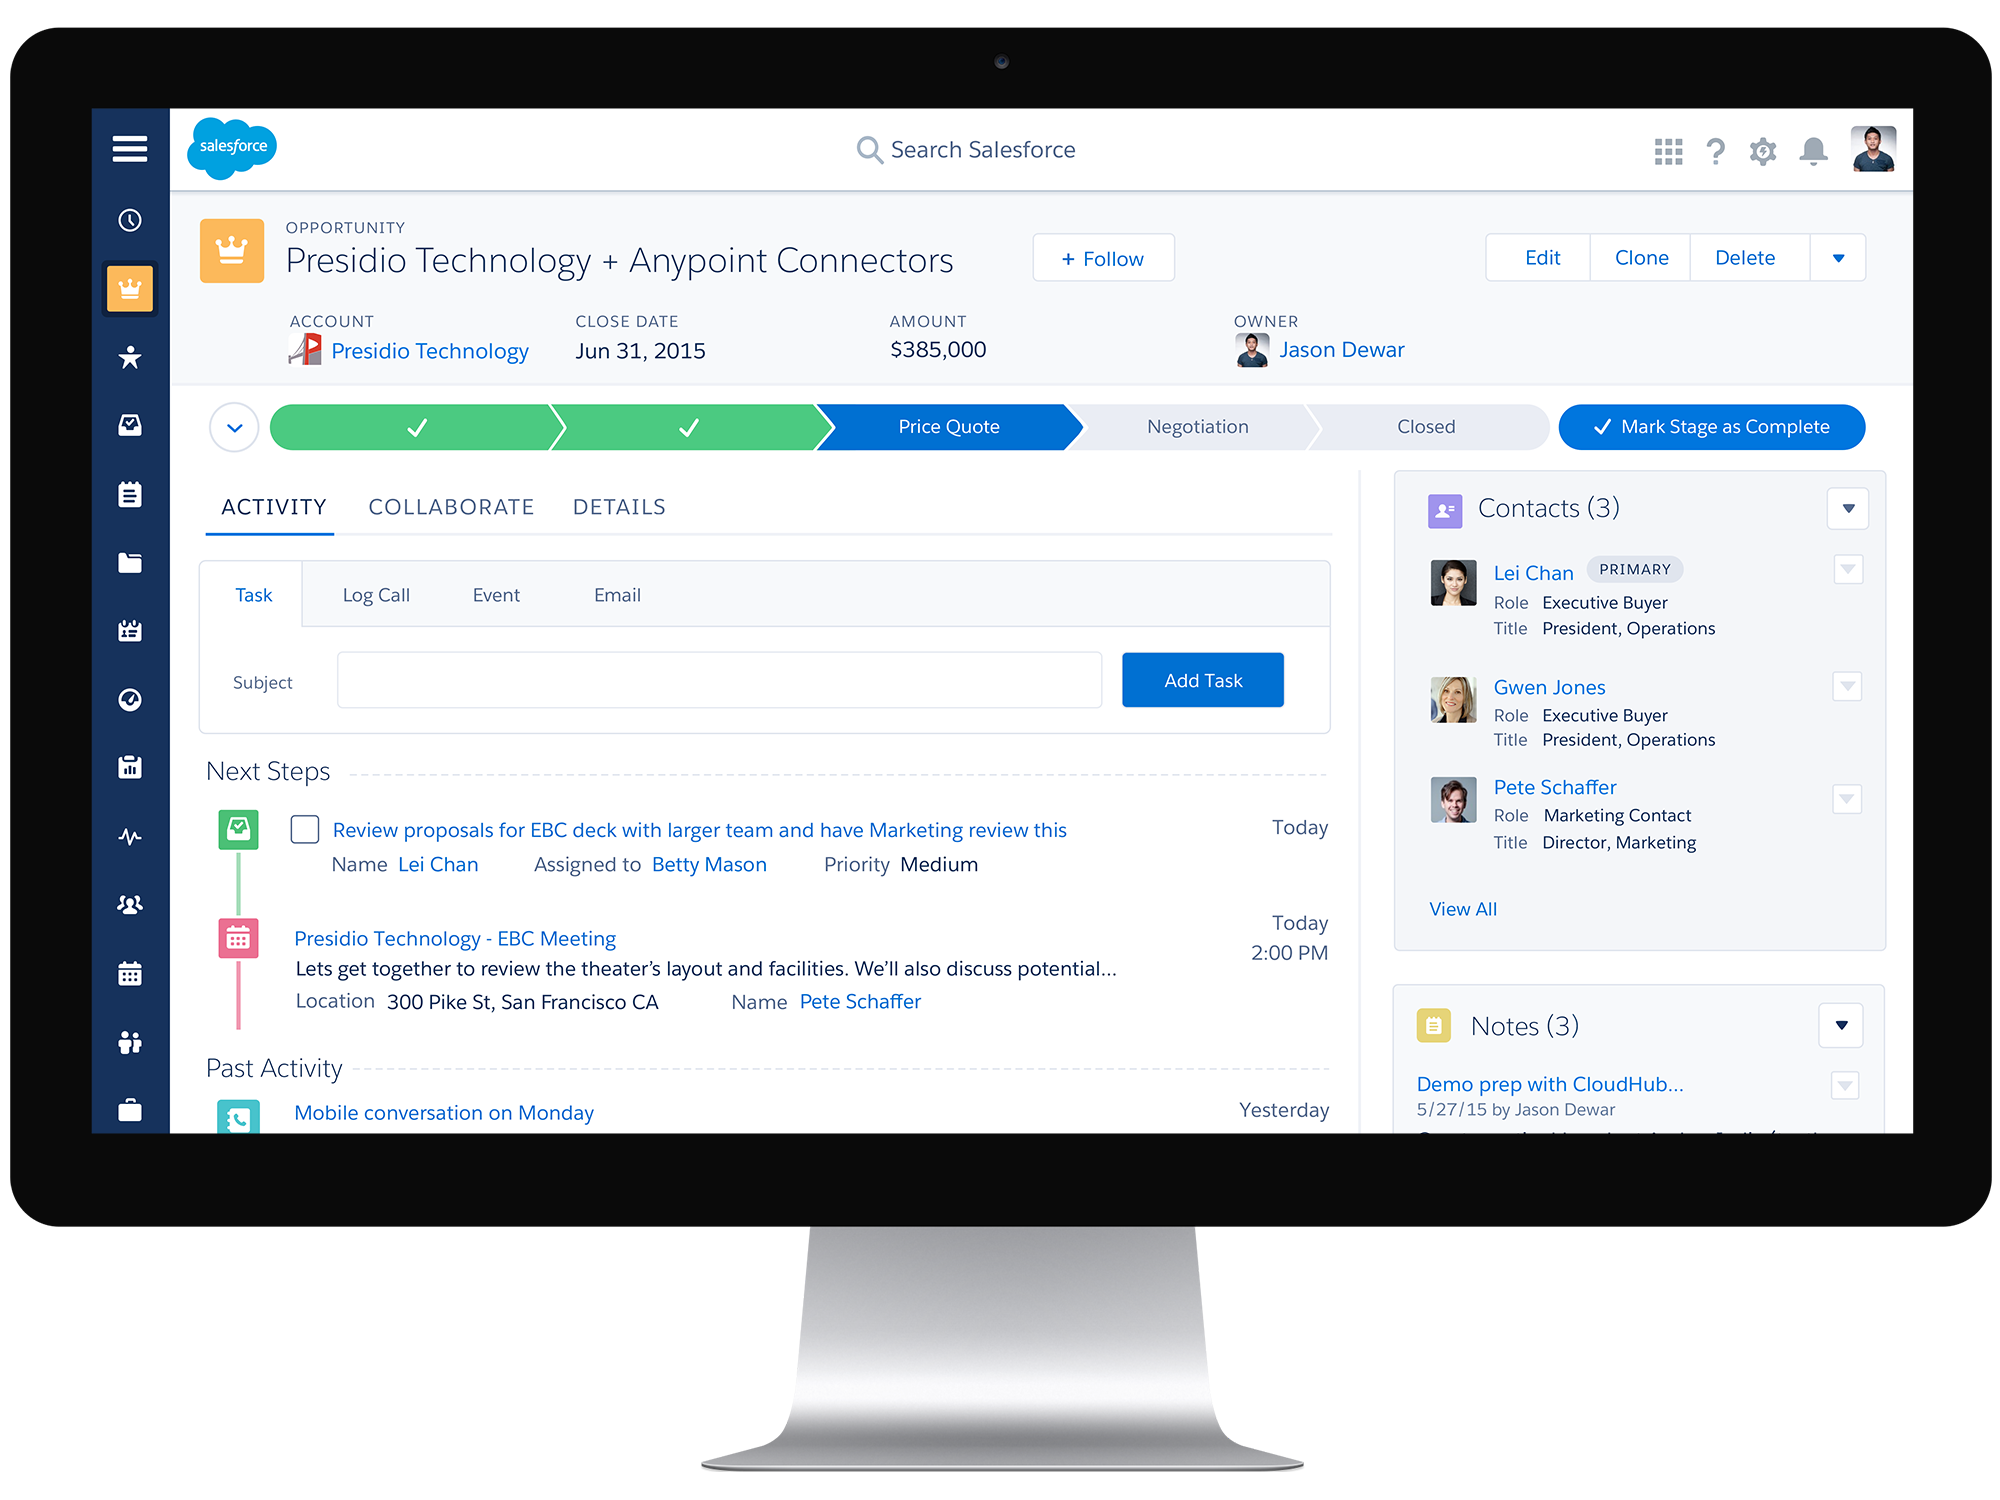Screen dimensions: 2000x1500
Task: Toggle the stage progress chevron expander
Action: [233, 427]
